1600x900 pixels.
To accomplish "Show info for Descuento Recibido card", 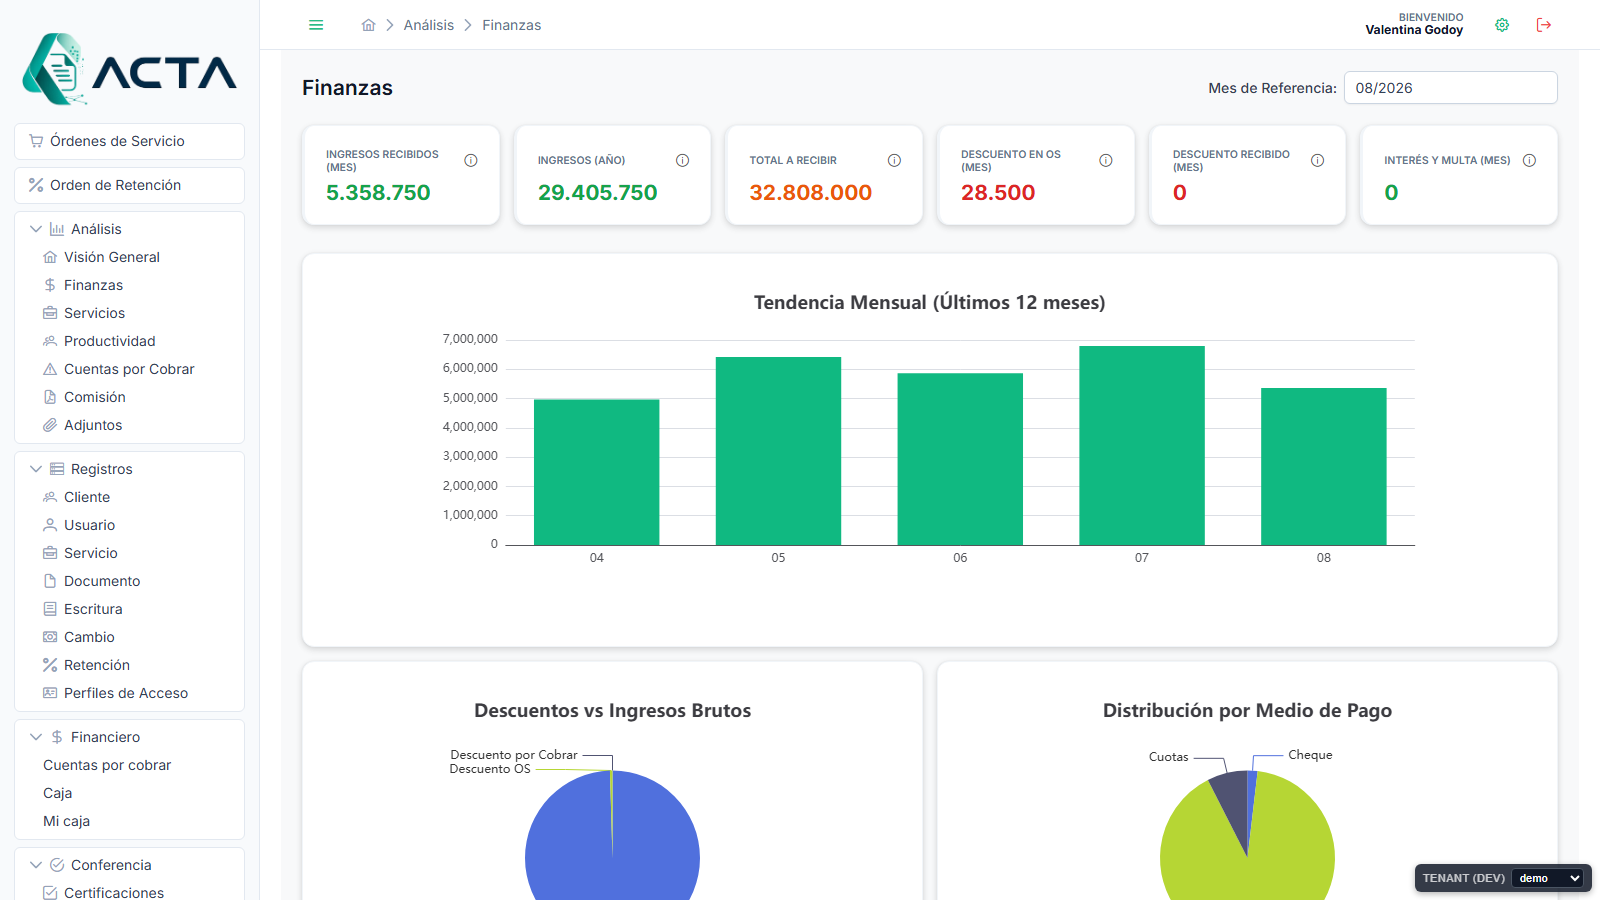I will point(1318,160).
